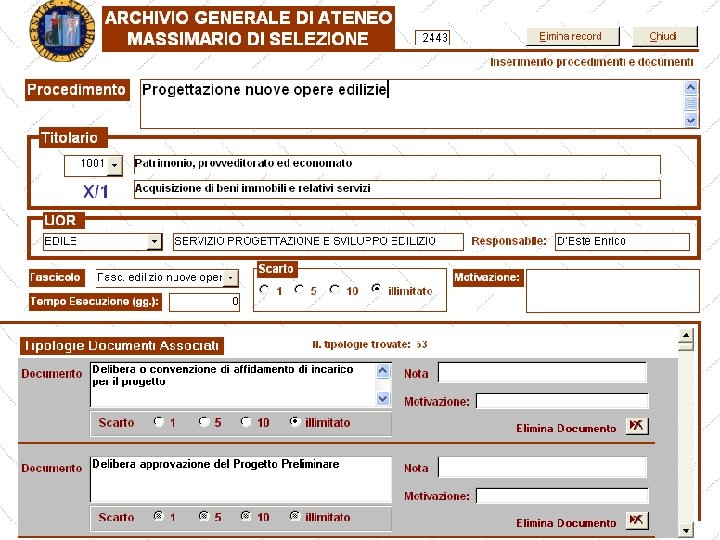Open the Titolario 1001 dropdown
This screenshot has width=720, height=540.
click(x=115, y=165)
